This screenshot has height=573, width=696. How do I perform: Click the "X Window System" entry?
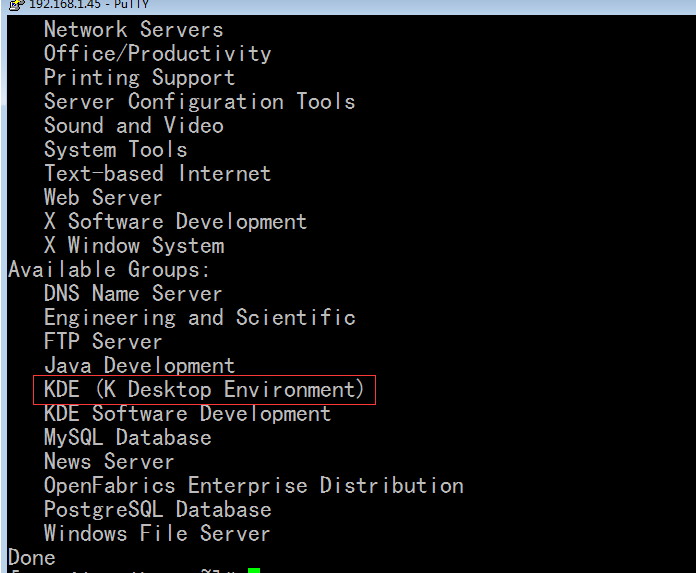click(133, 246)
